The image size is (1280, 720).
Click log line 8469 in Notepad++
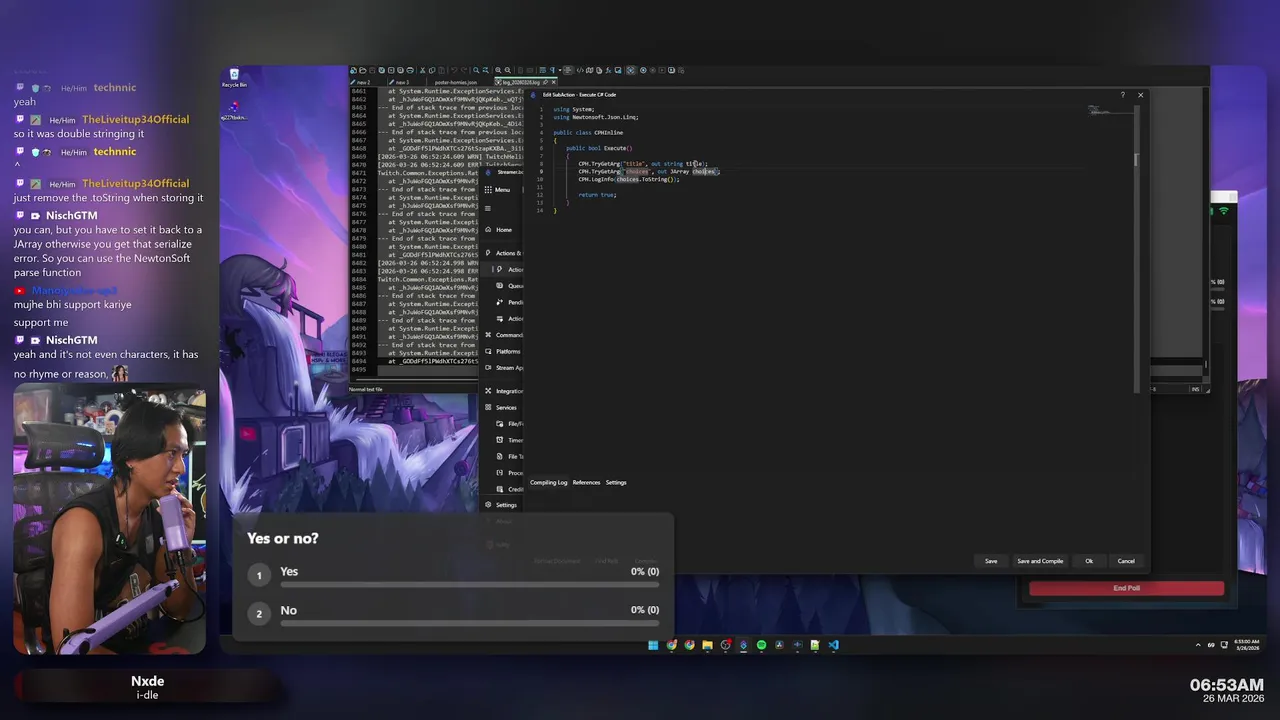[436, 157]
